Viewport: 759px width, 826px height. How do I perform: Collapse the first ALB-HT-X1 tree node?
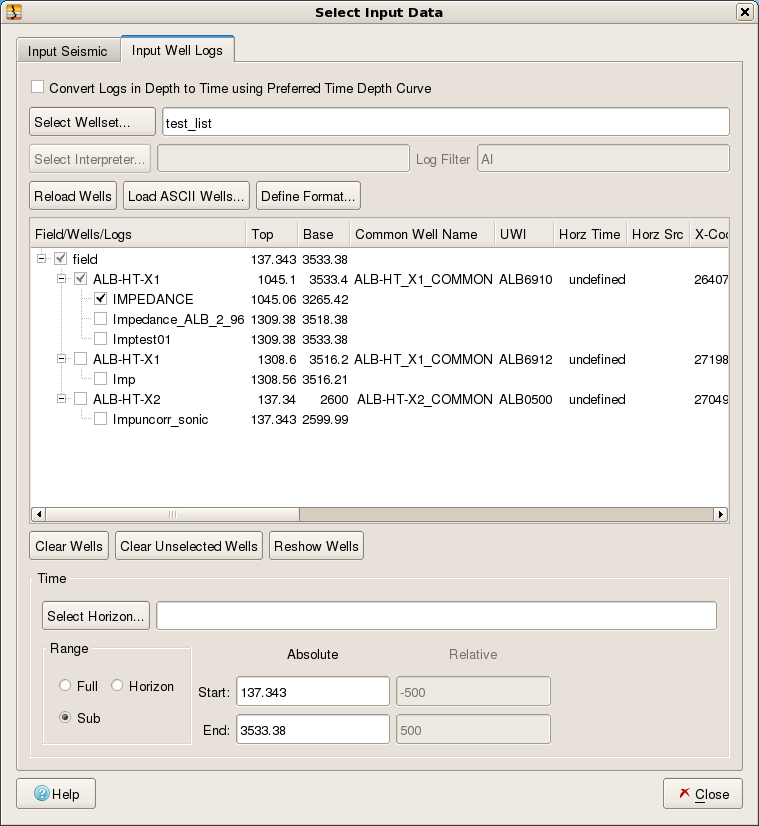point(61,279)
